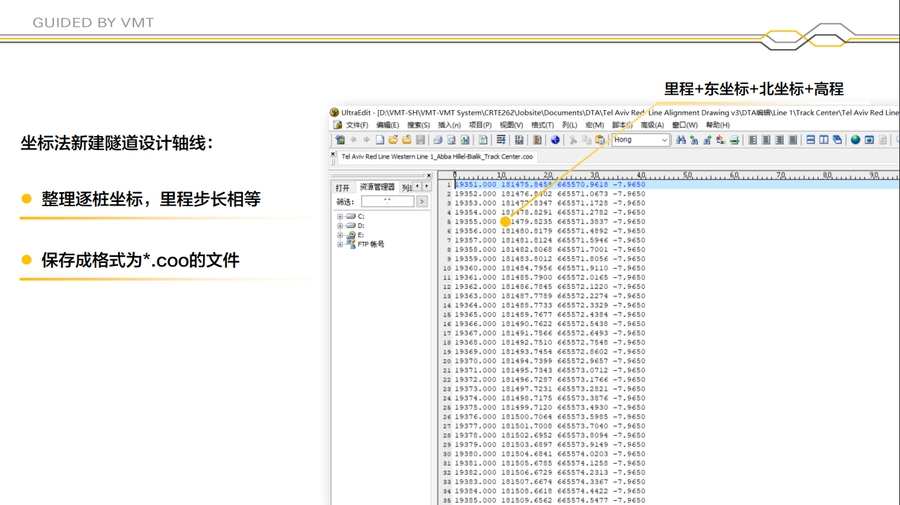This screenshot has width=900, height=505.
Task: Select the D: drive icon in explorer tree
Action: 351,226
